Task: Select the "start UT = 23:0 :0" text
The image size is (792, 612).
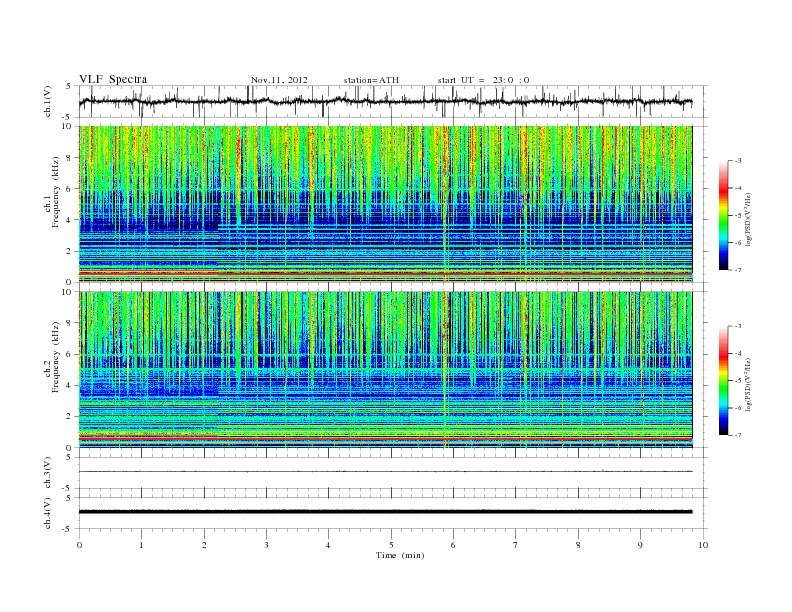Action: [x=483, y=80]
